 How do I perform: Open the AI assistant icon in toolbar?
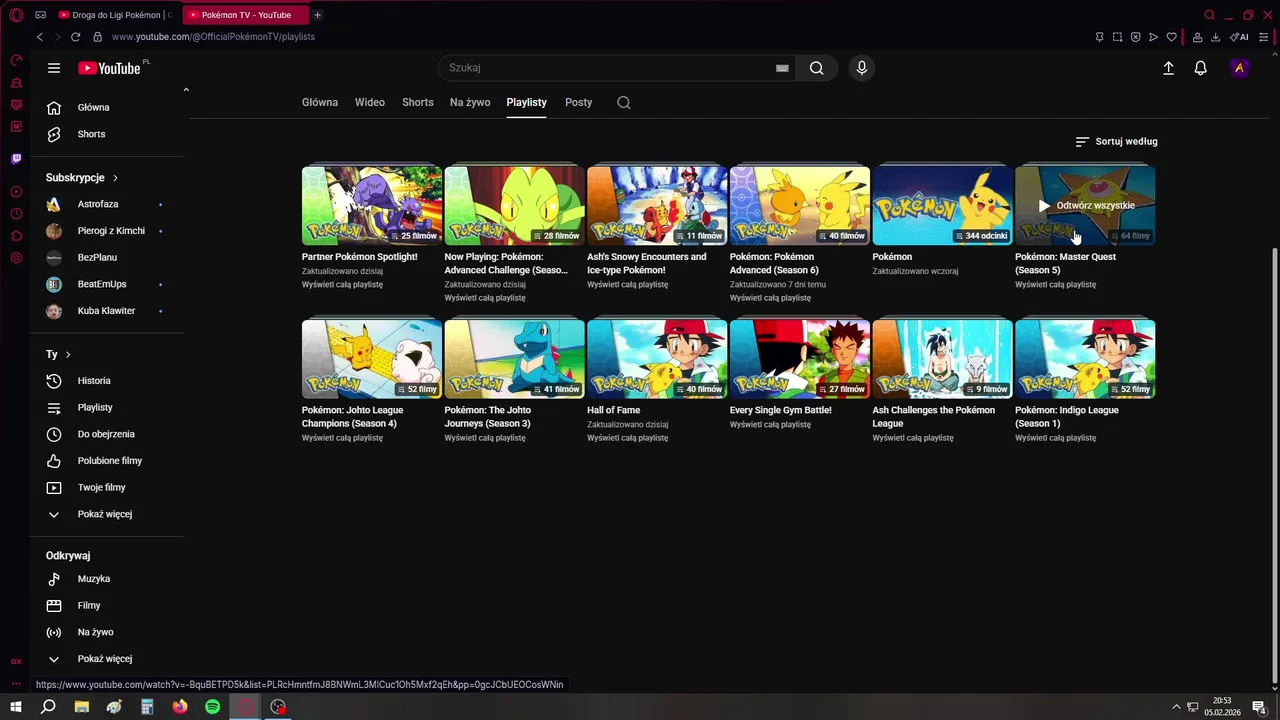1239,37
